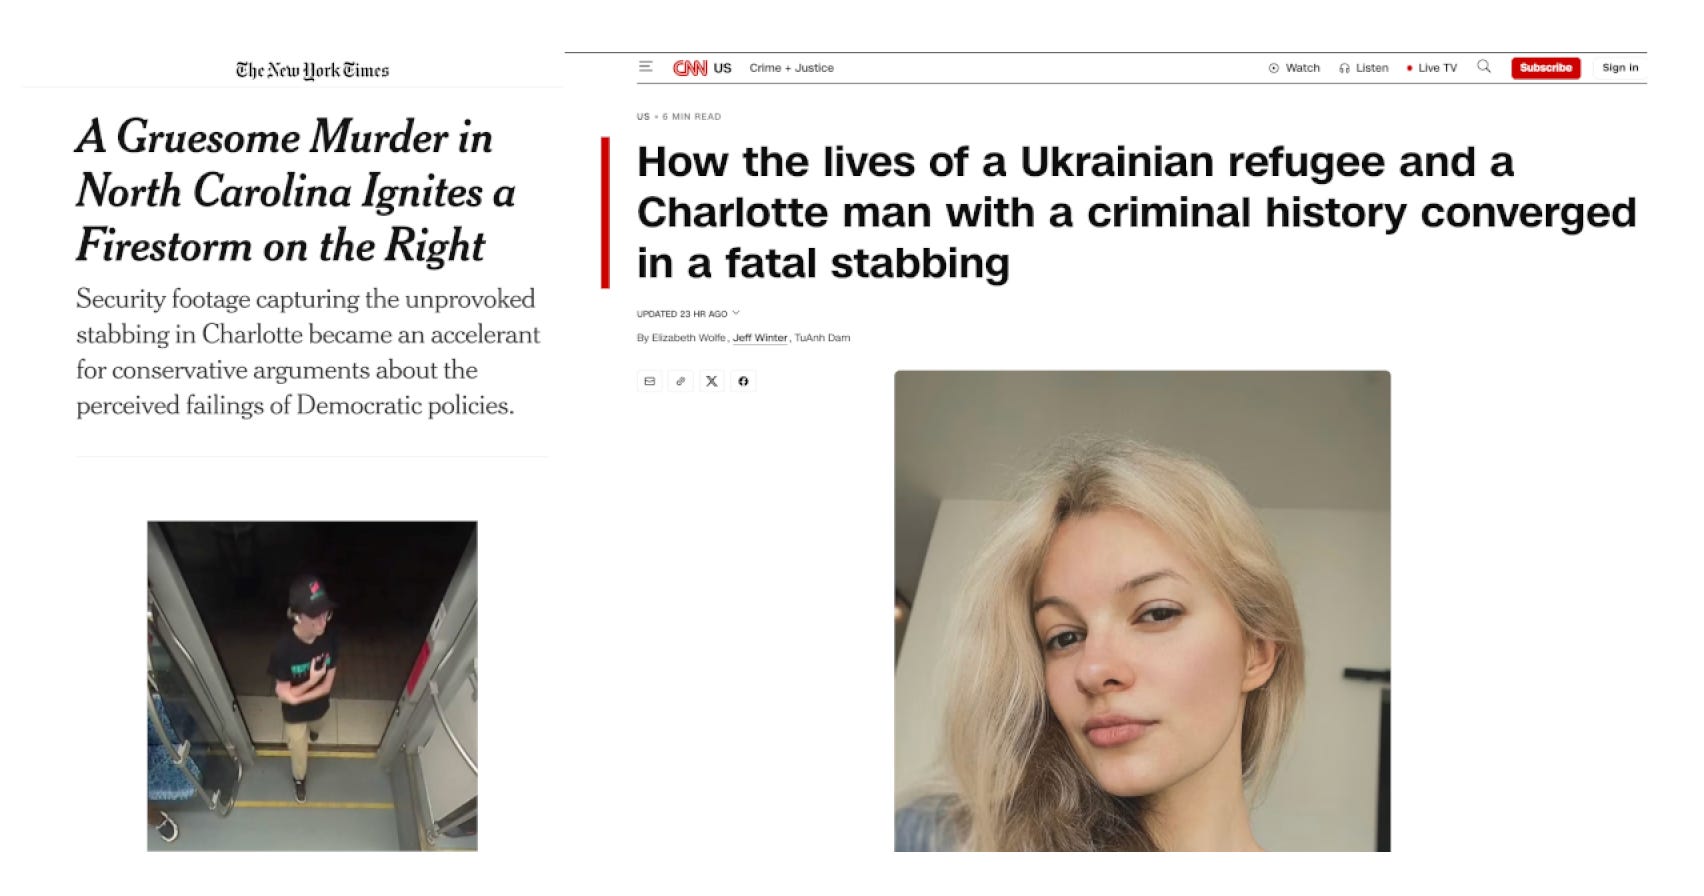The height and width of the screenshot is (896, 1704).
Task: Open Live TV
Action: coord(1432,68)
